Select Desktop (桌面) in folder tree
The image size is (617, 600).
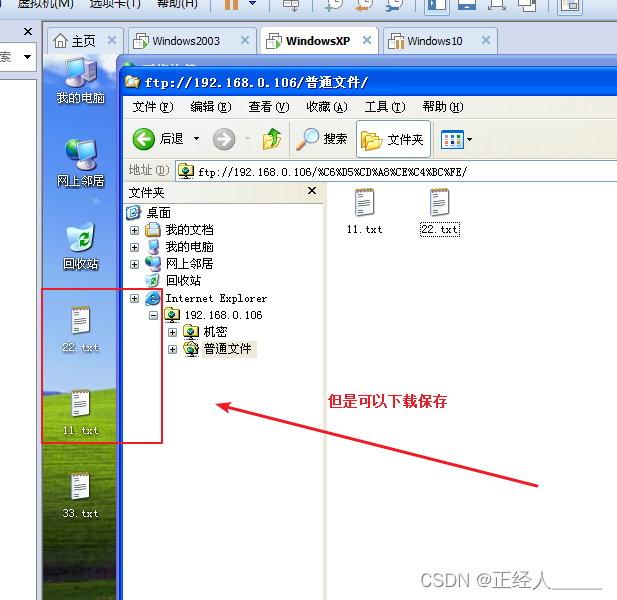tap(158, 213)
